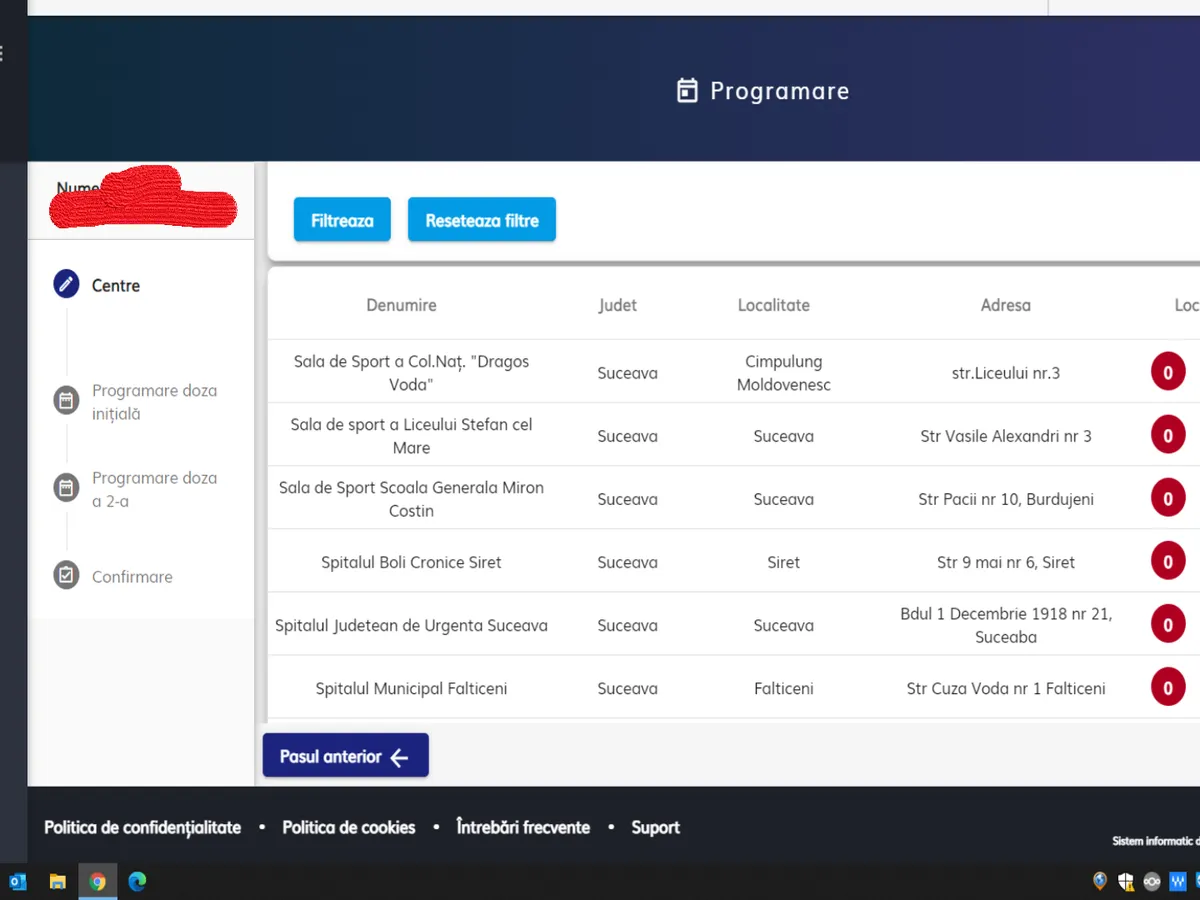The image size is (1200, 900).
Task: Open File Explorer from the taskbar
Action: [58, 881]
